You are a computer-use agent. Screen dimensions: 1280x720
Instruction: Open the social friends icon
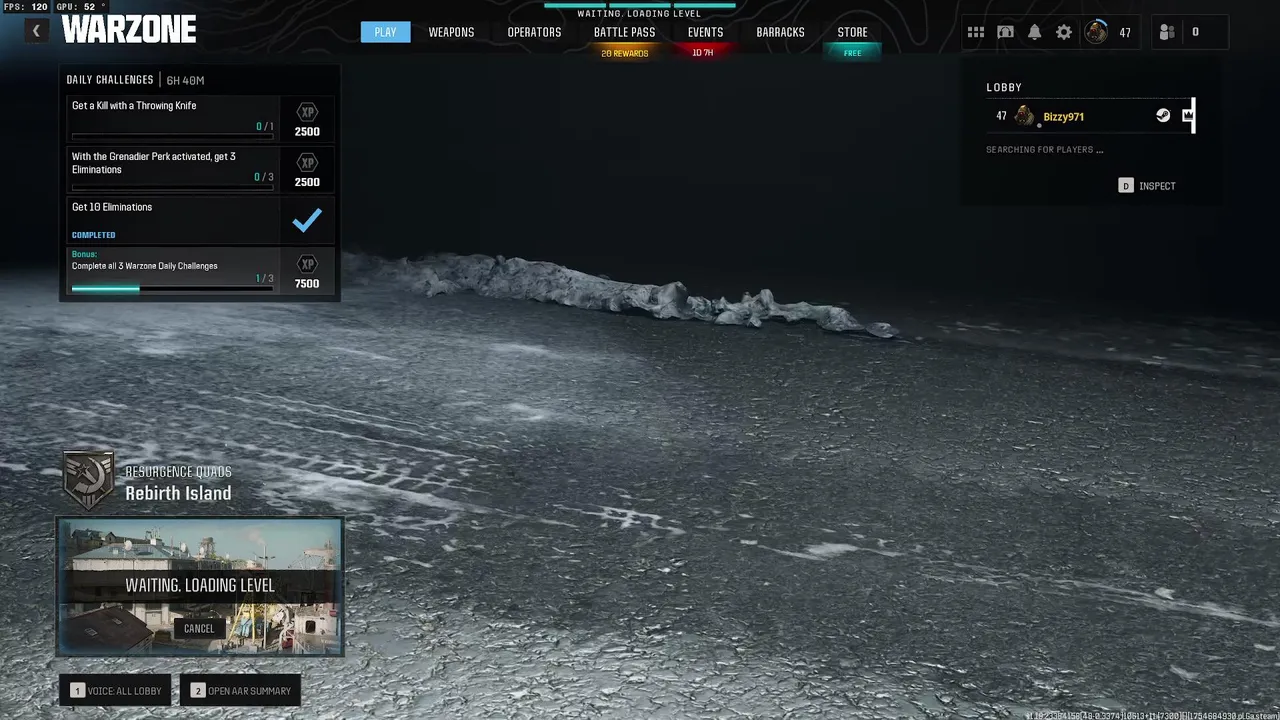1166,32
